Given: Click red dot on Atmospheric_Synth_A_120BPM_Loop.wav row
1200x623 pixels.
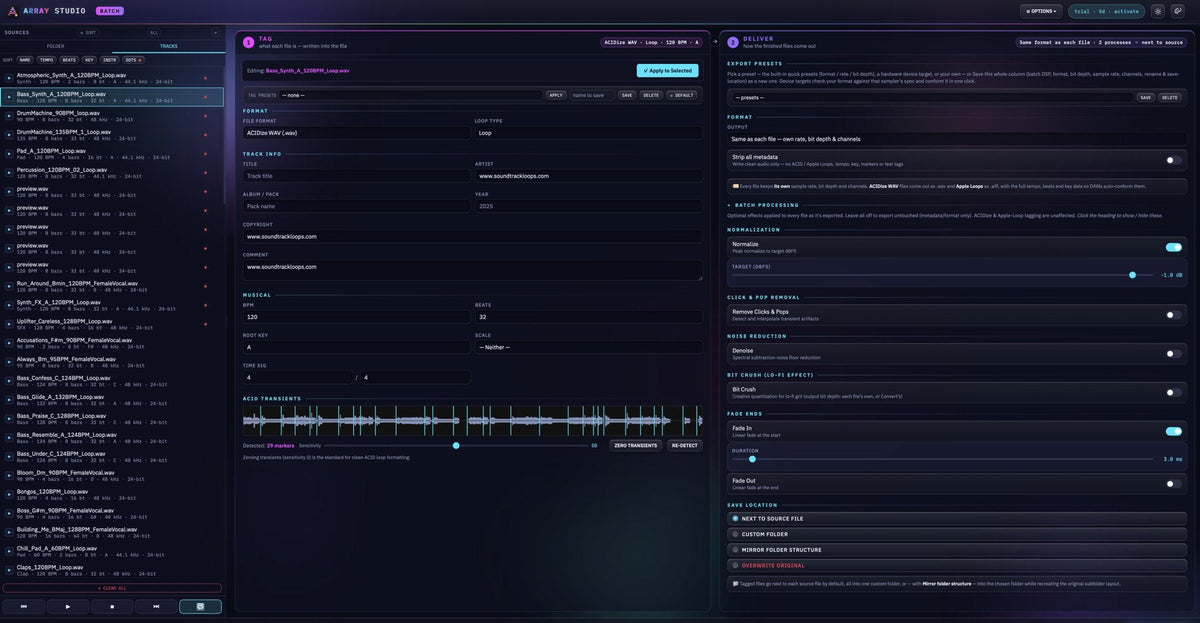Looking at the screenshot, I should [205, 78].
